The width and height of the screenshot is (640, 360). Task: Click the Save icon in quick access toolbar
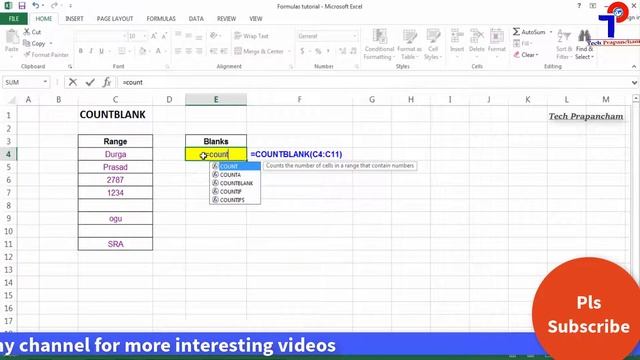[22, 6]
